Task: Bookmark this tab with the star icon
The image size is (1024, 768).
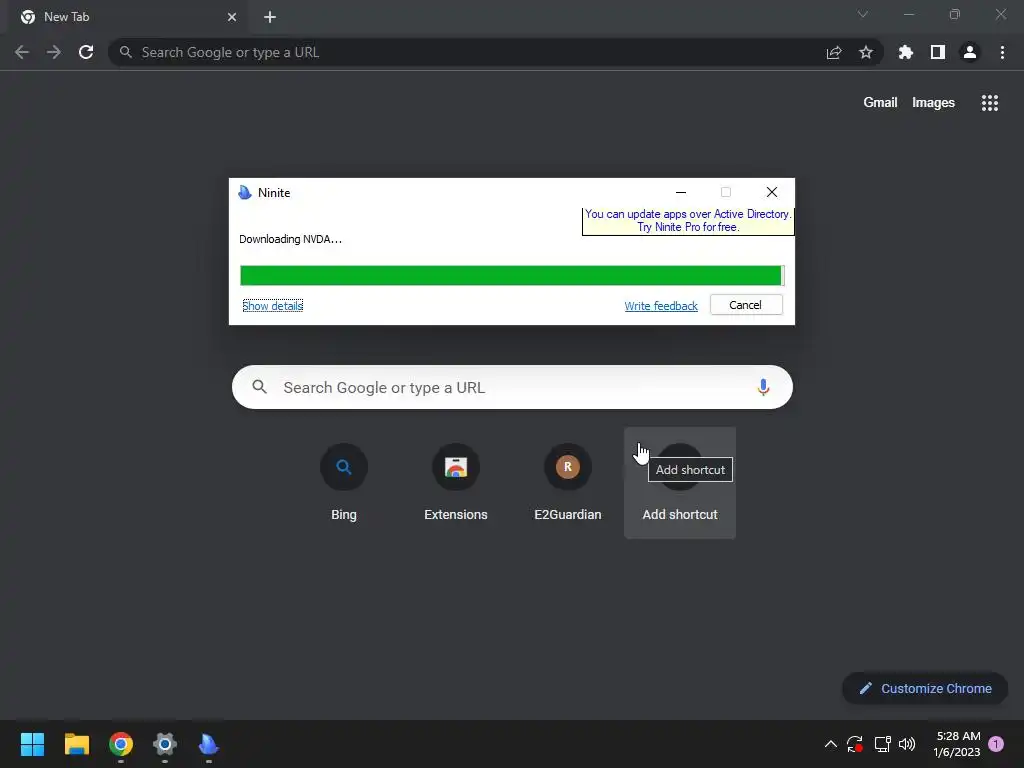Action: [x=866, y=52]
